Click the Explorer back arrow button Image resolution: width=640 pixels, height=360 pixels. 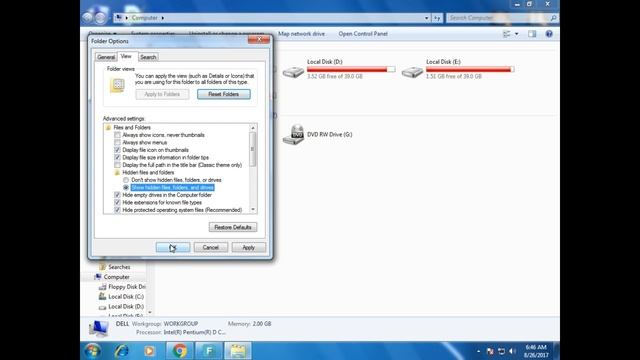(87, 18)
